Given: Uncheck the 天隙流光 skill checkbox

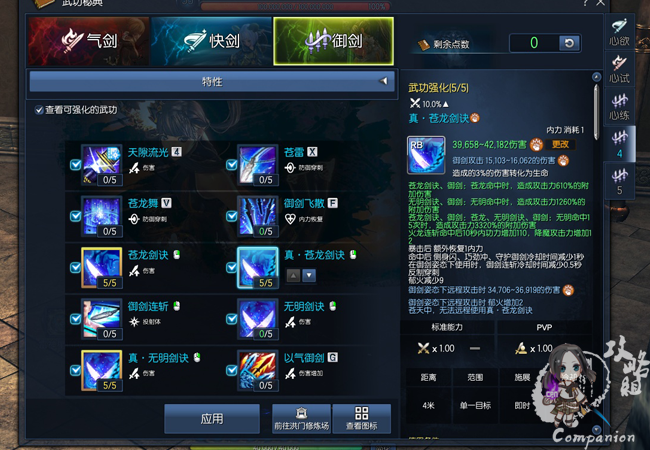Looking at the screenshot, I should (75, 165).
